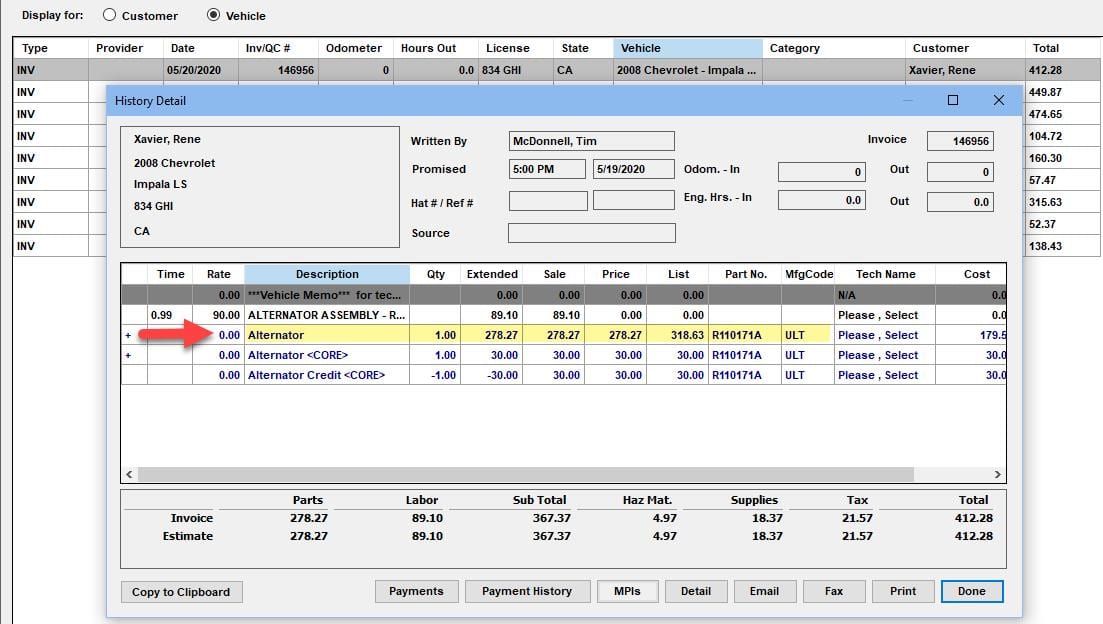Print the invoice
This screenshot has width=1103, height=624.
click(x=903, y=591)
